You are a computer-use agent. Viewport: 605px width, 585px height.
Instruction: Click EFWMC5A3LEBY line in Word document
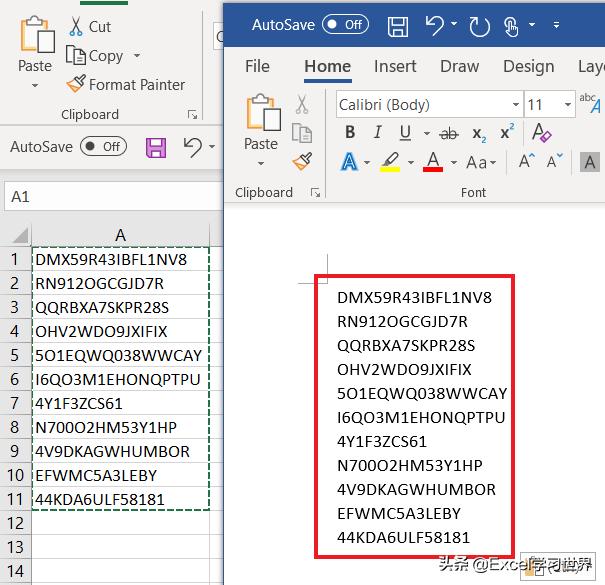click(399, 514)
